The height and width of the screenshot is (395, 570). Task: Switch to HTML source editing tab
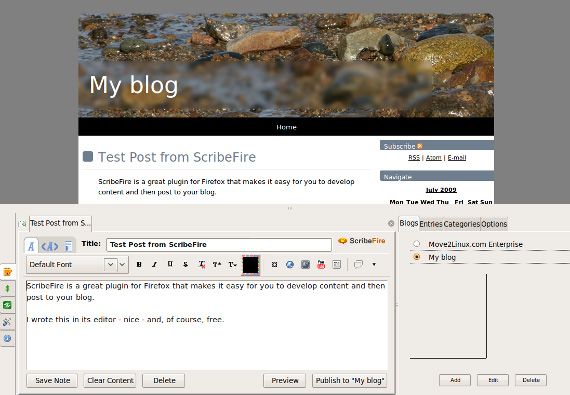point(50,246)
